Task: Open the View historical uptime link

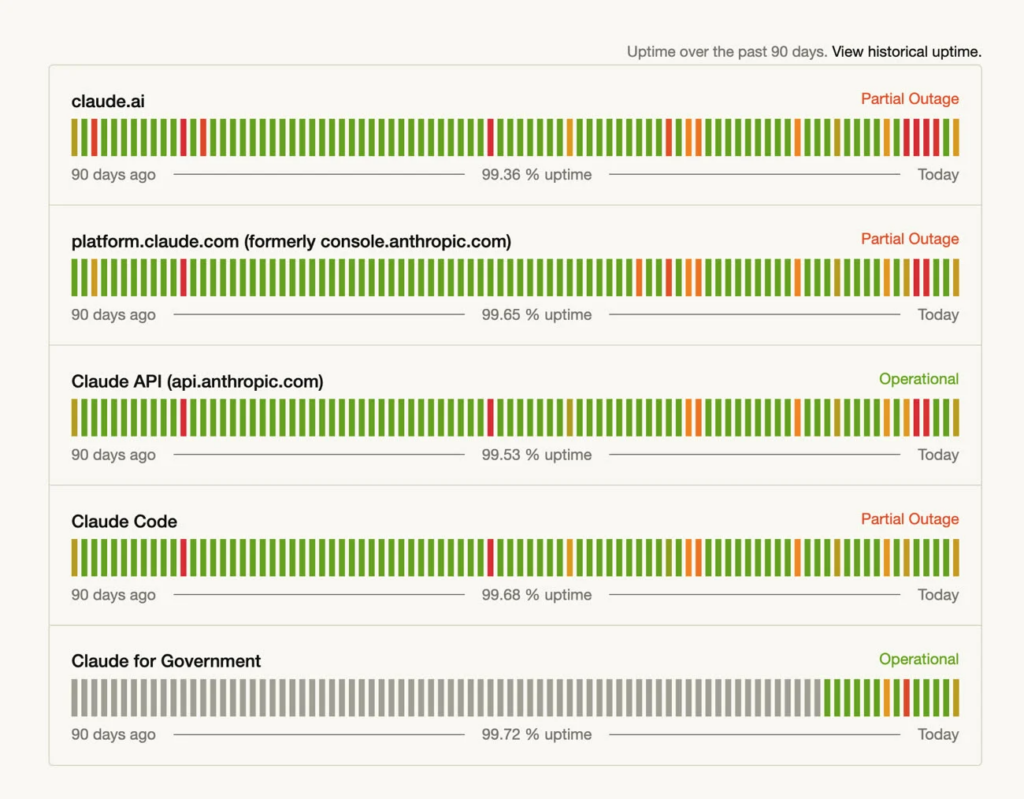Action: [906, 51]
